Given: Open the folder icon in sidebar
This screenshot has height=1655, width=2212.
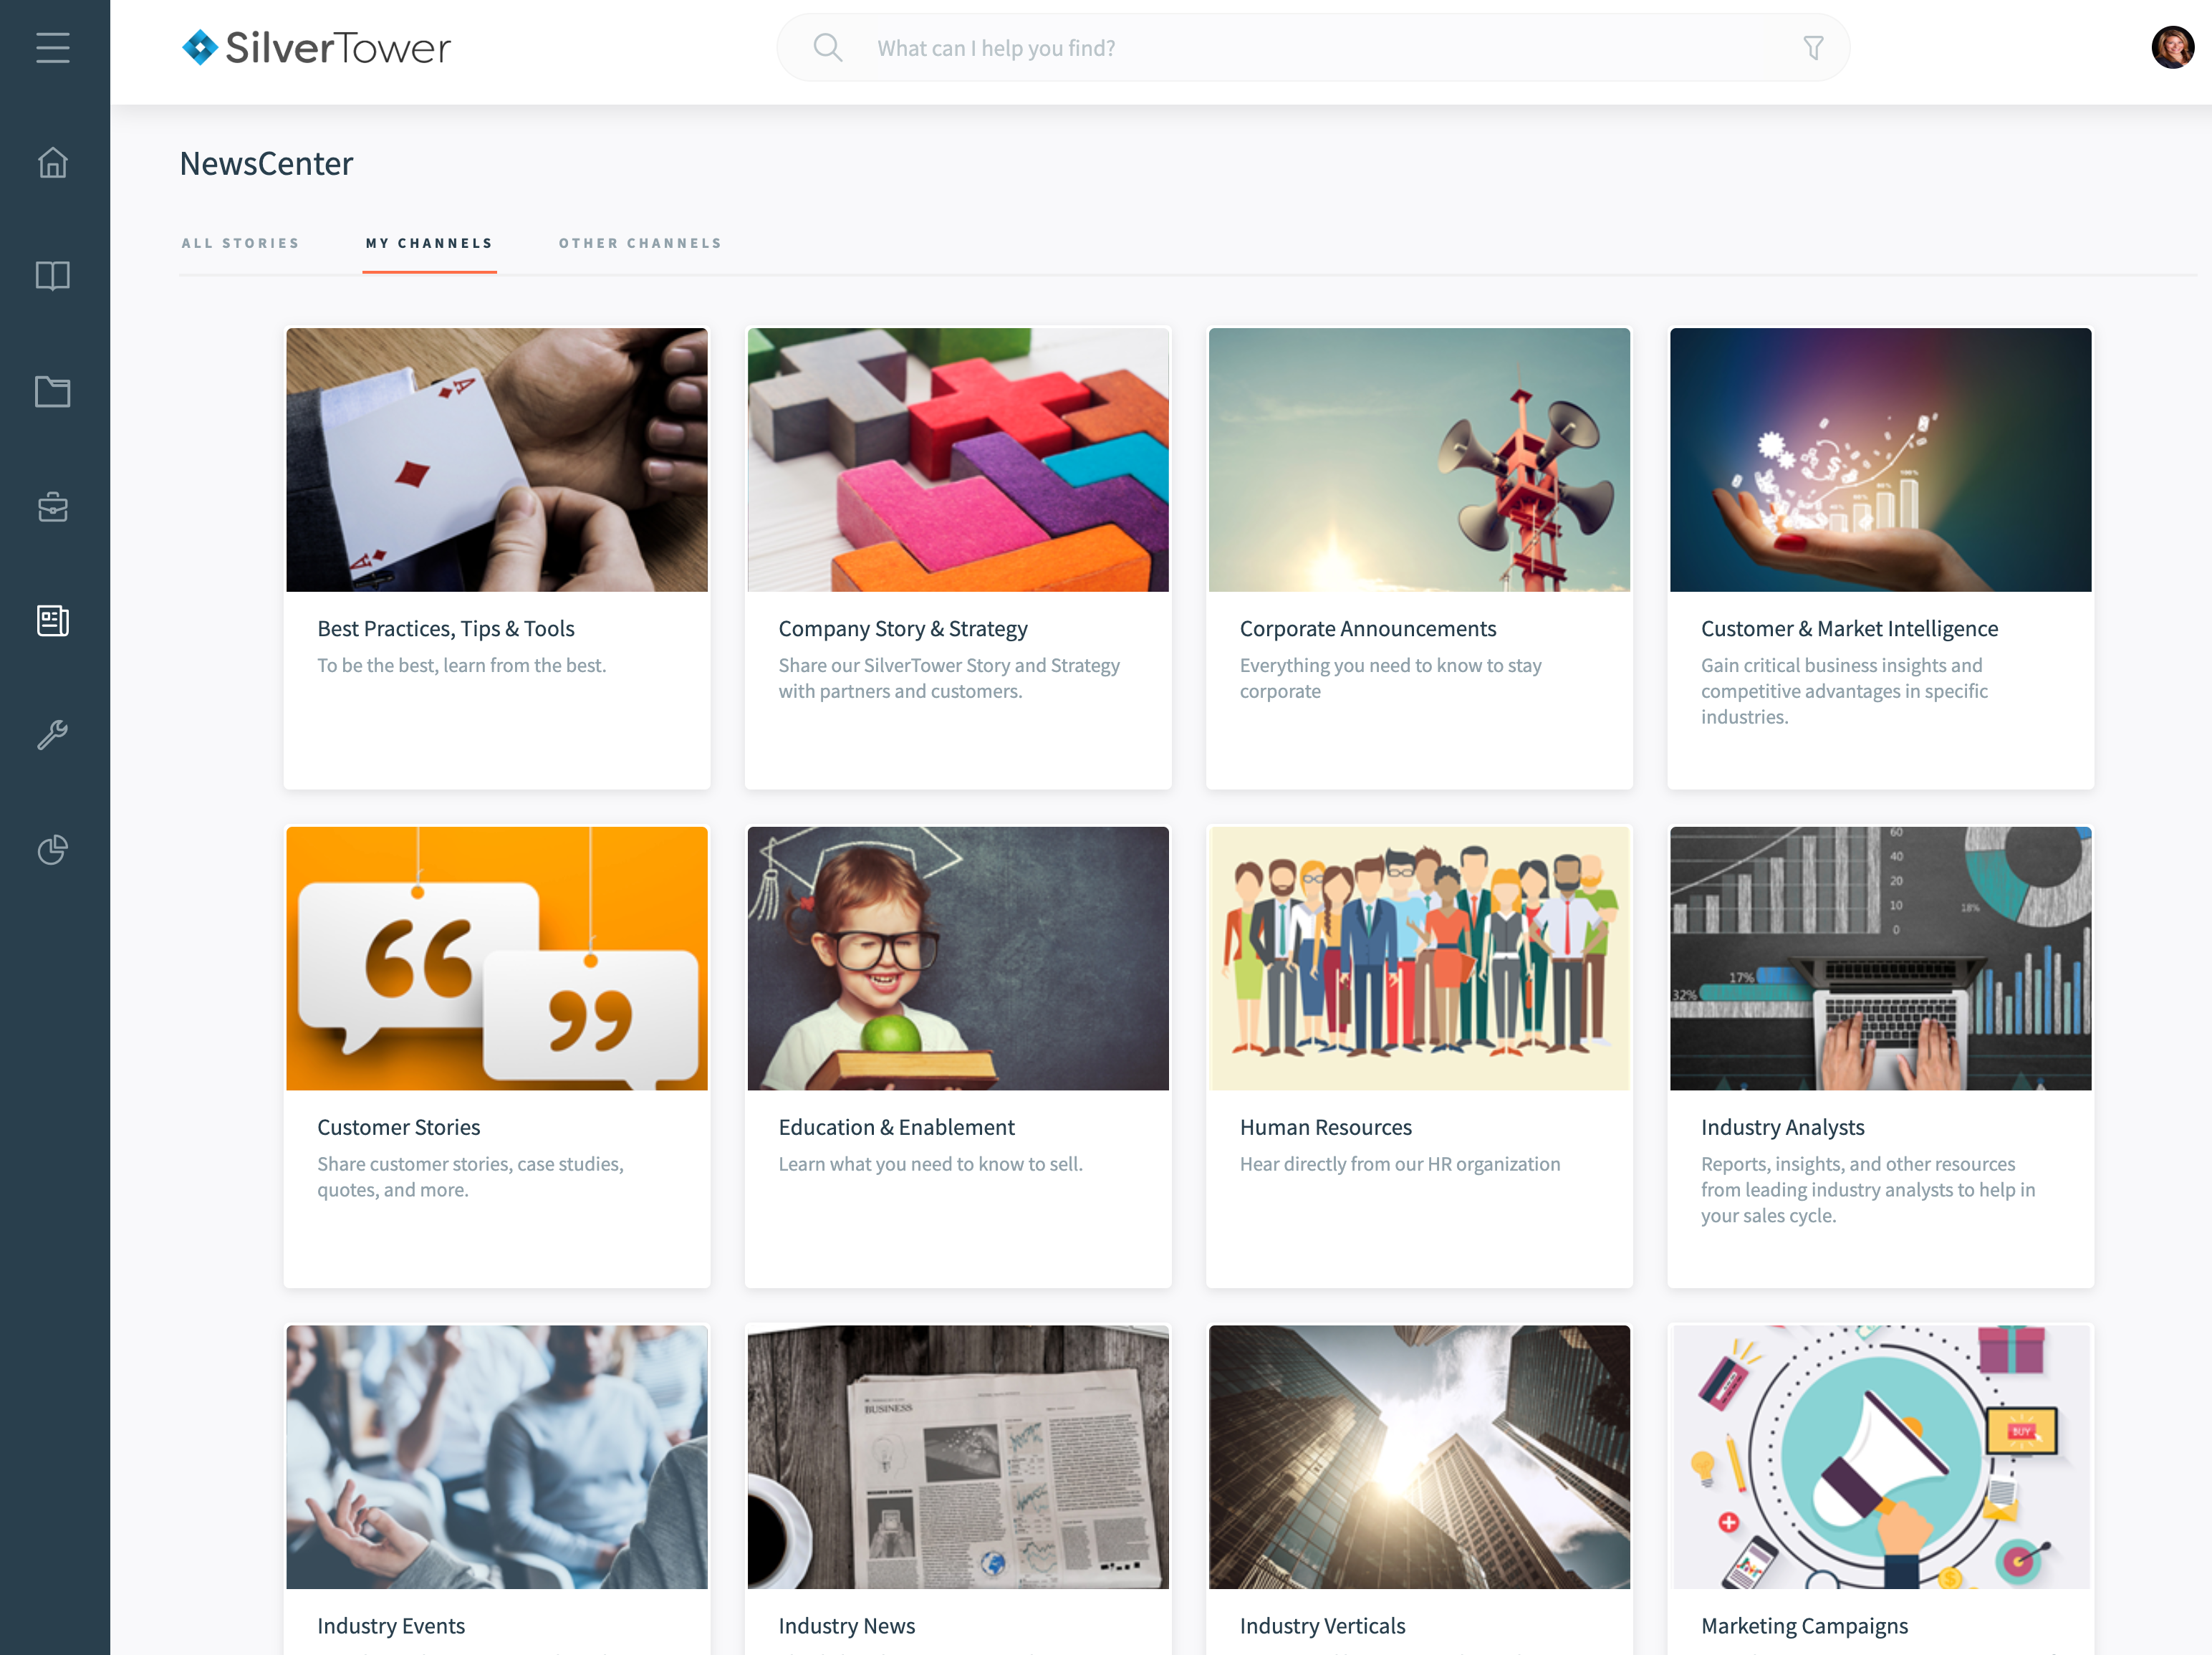Looking at the screenshot, I should click(x=53, y=391).
